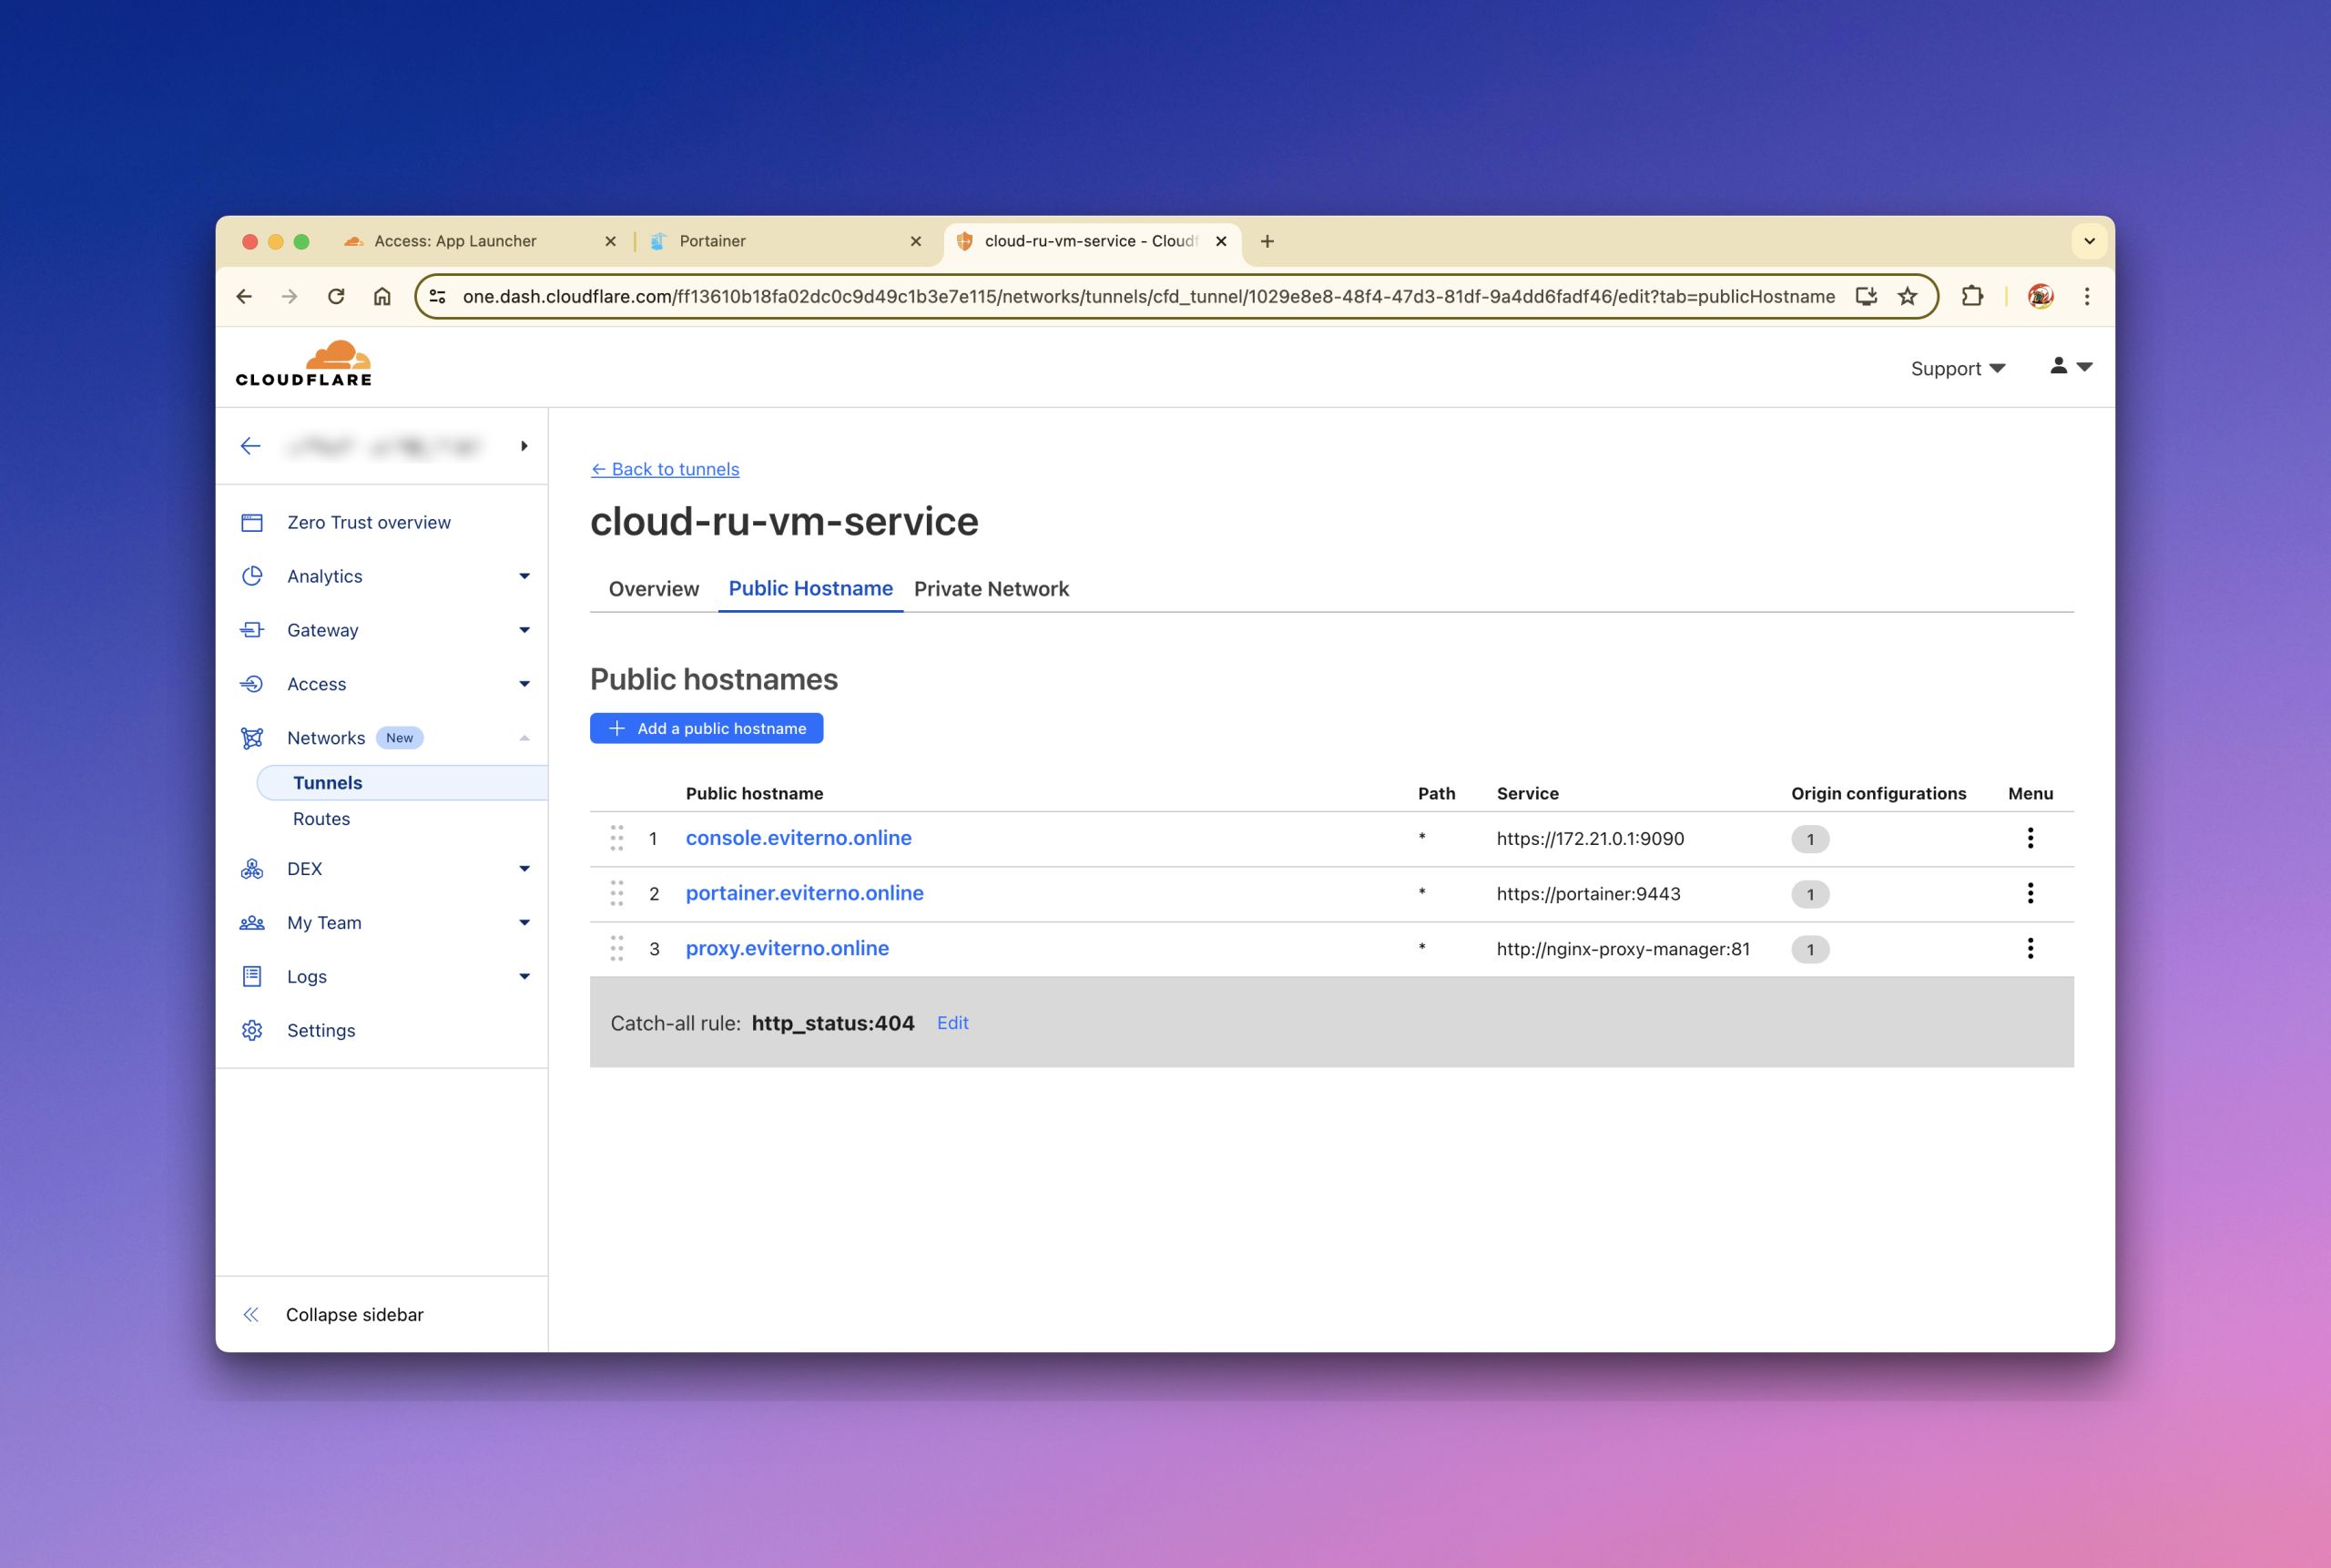Open portainer.eviterno.online hostname link

[x=805, y=893]
